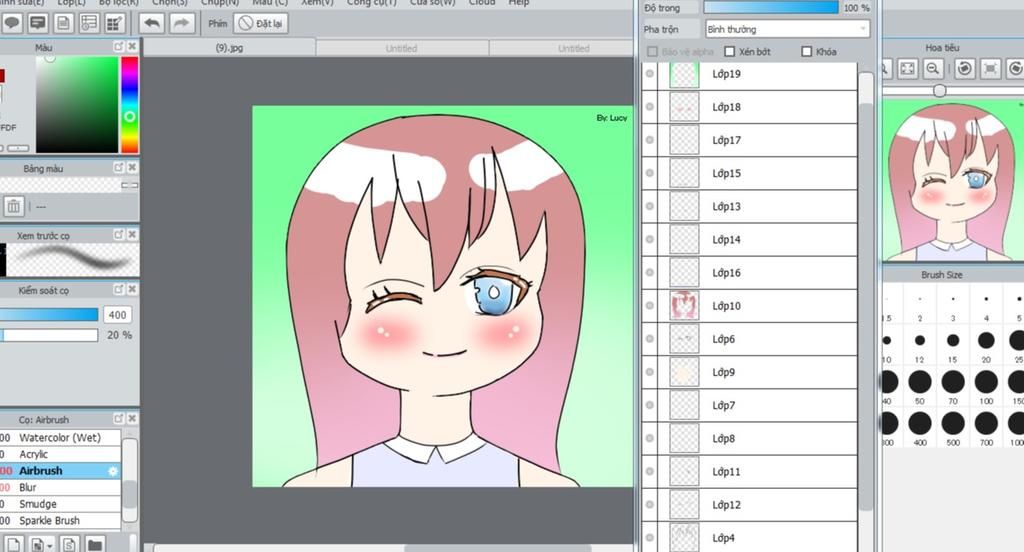Click the Độ trong opacity slider
This screenshot has height=552, width=1024.
click(771, 8)
